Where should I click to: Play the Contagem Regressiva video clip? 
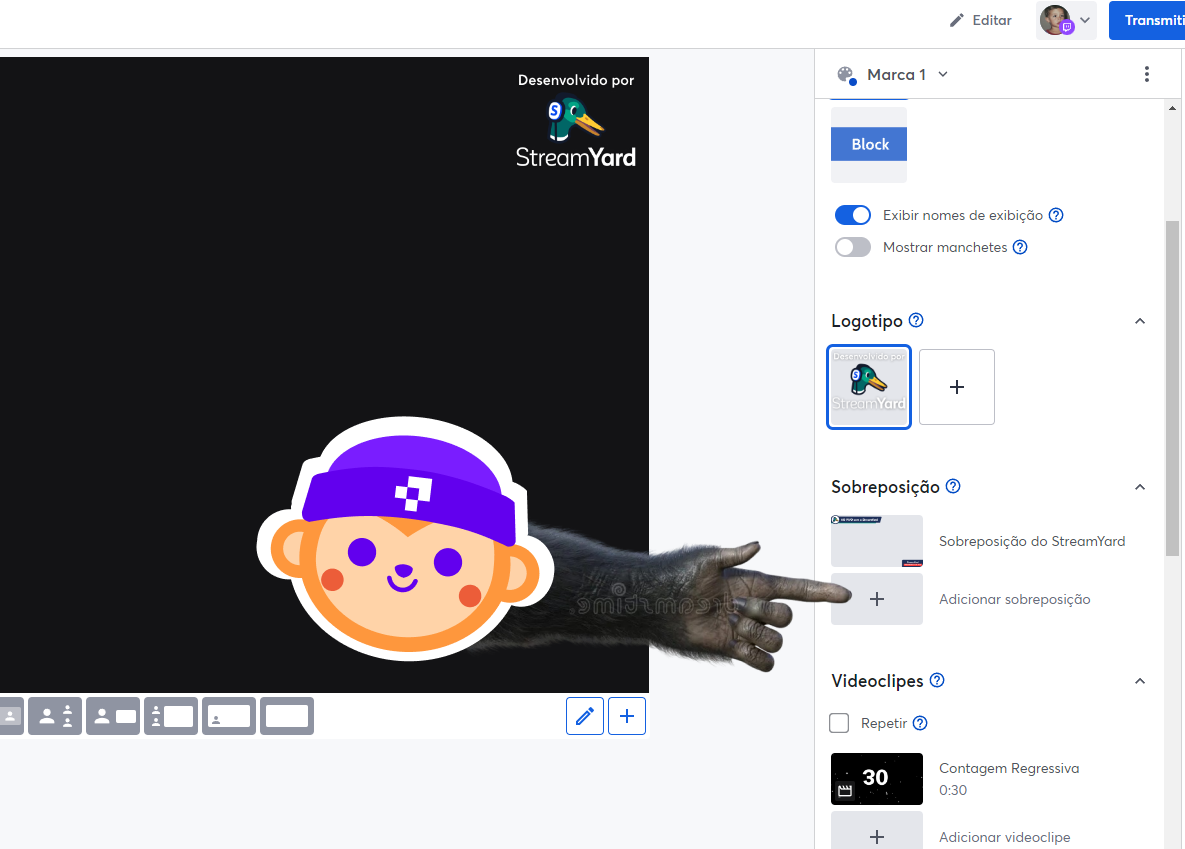click(x=877, y=779)
